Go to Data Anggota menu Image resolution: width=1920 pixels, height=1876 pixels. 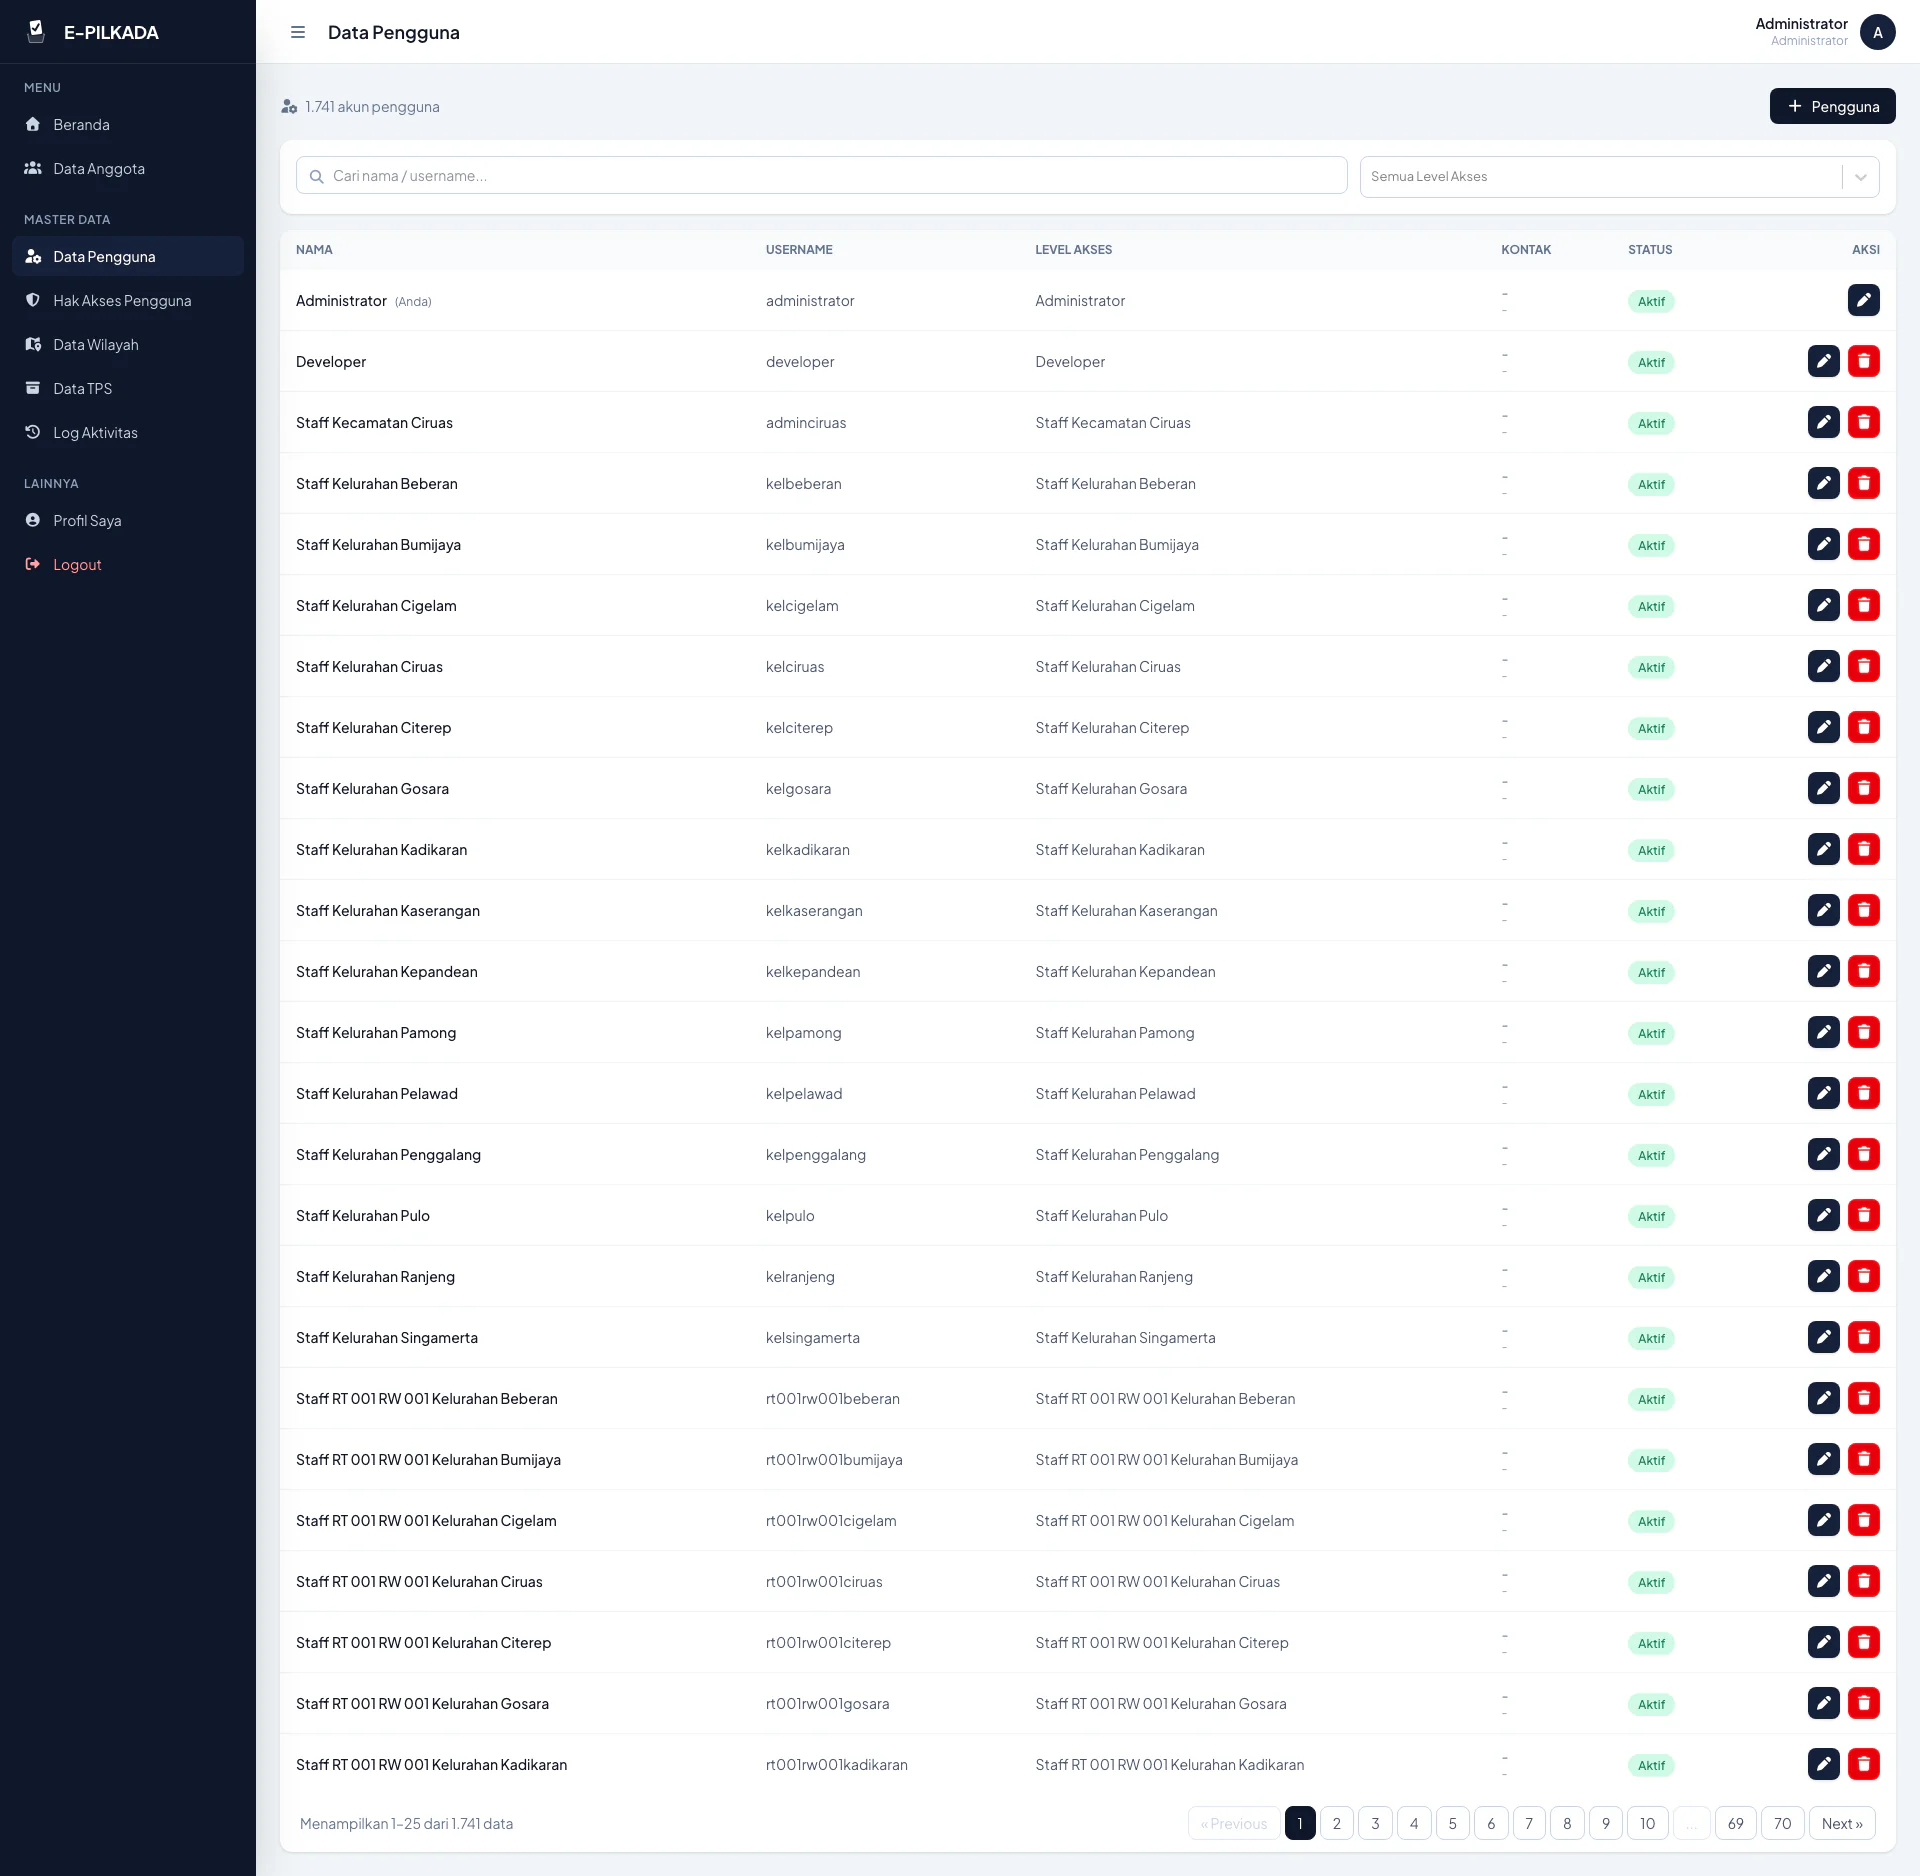[128, 168]
